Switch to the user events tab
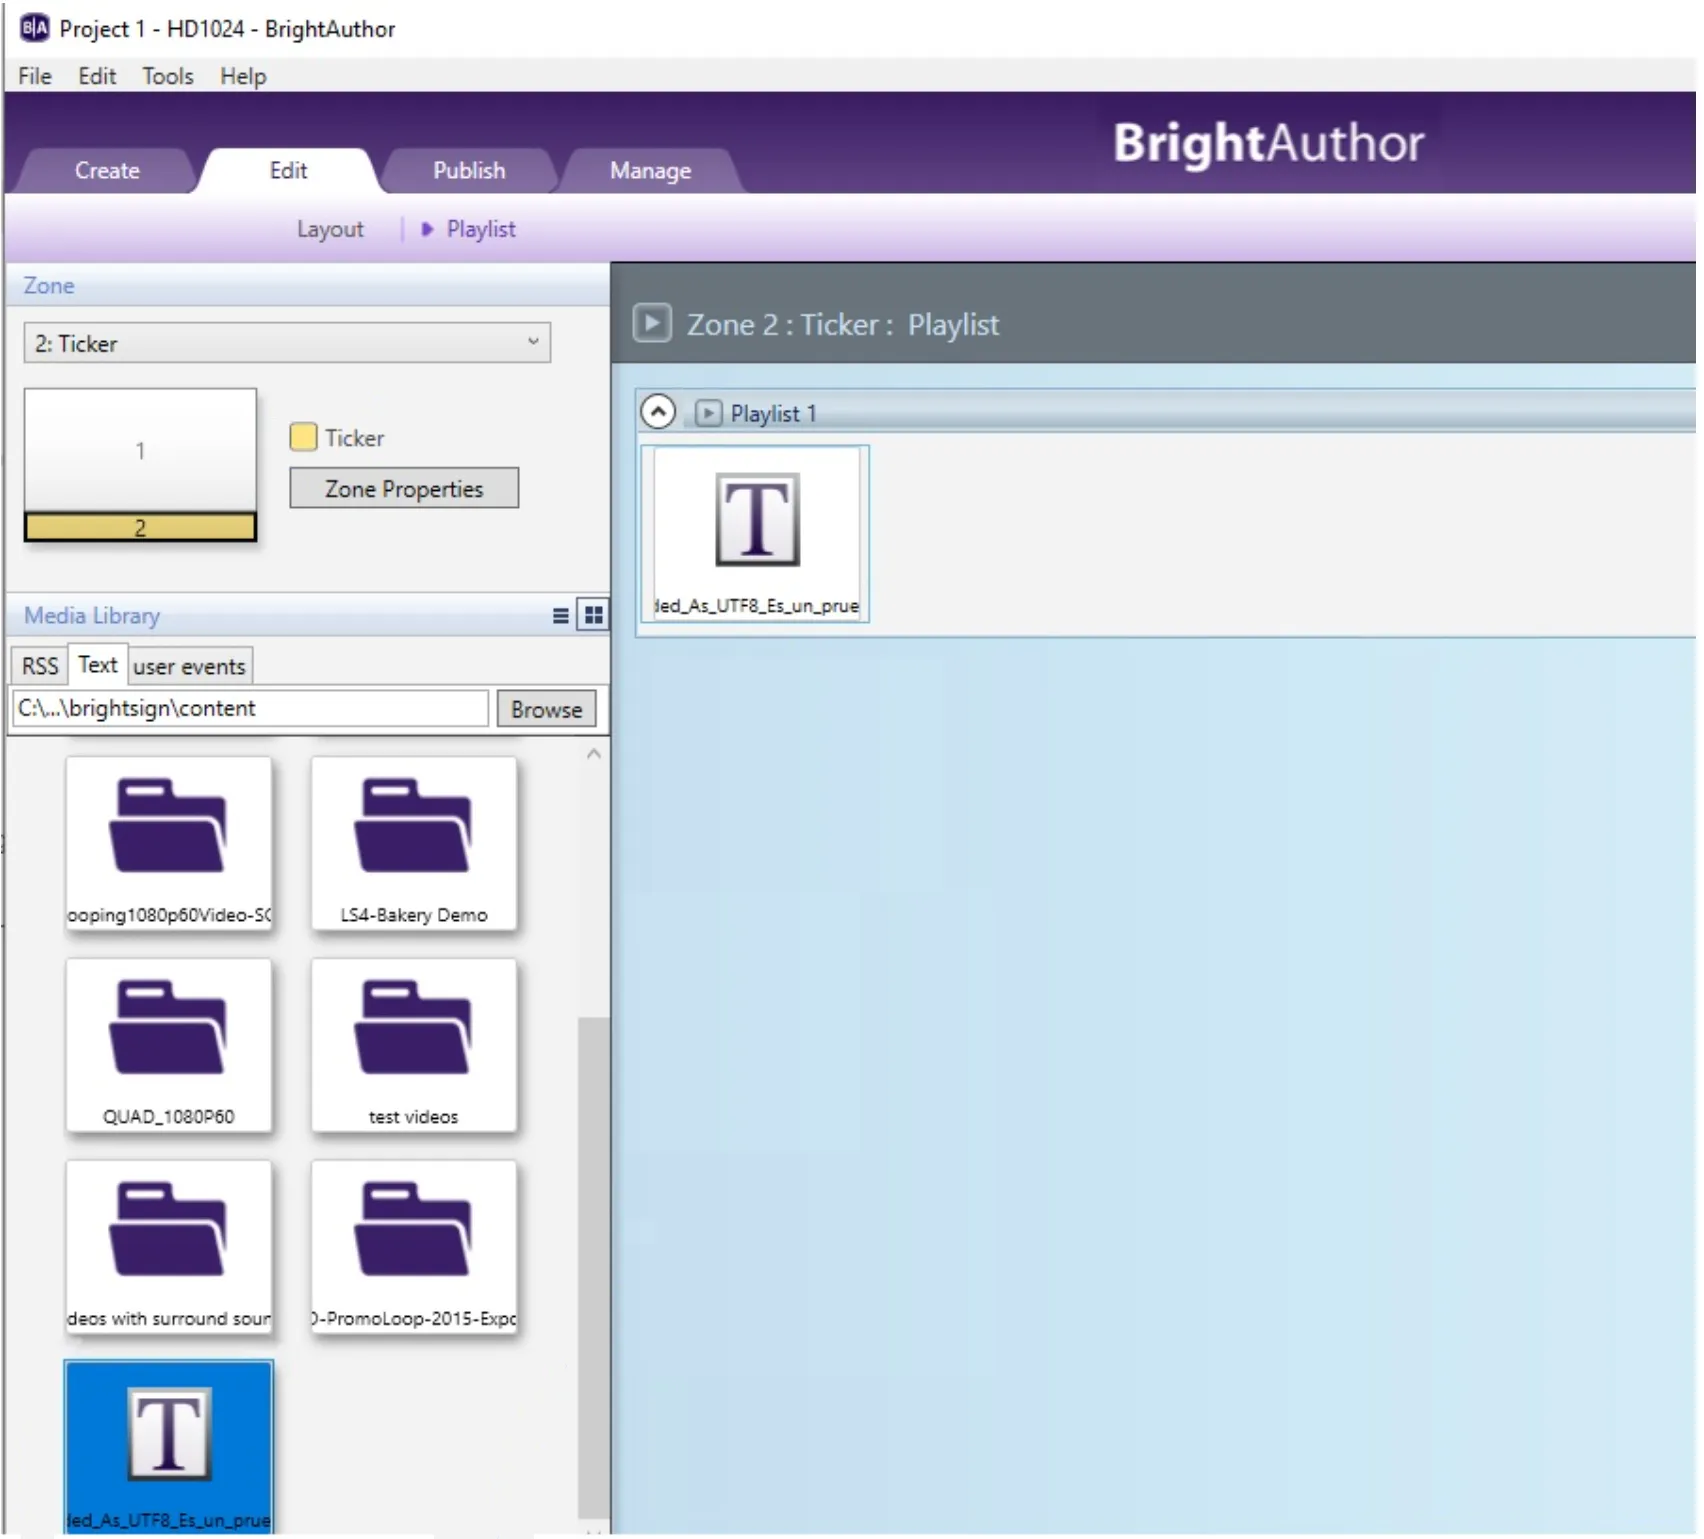The image size is (1704, 1539). click(189, 666)
